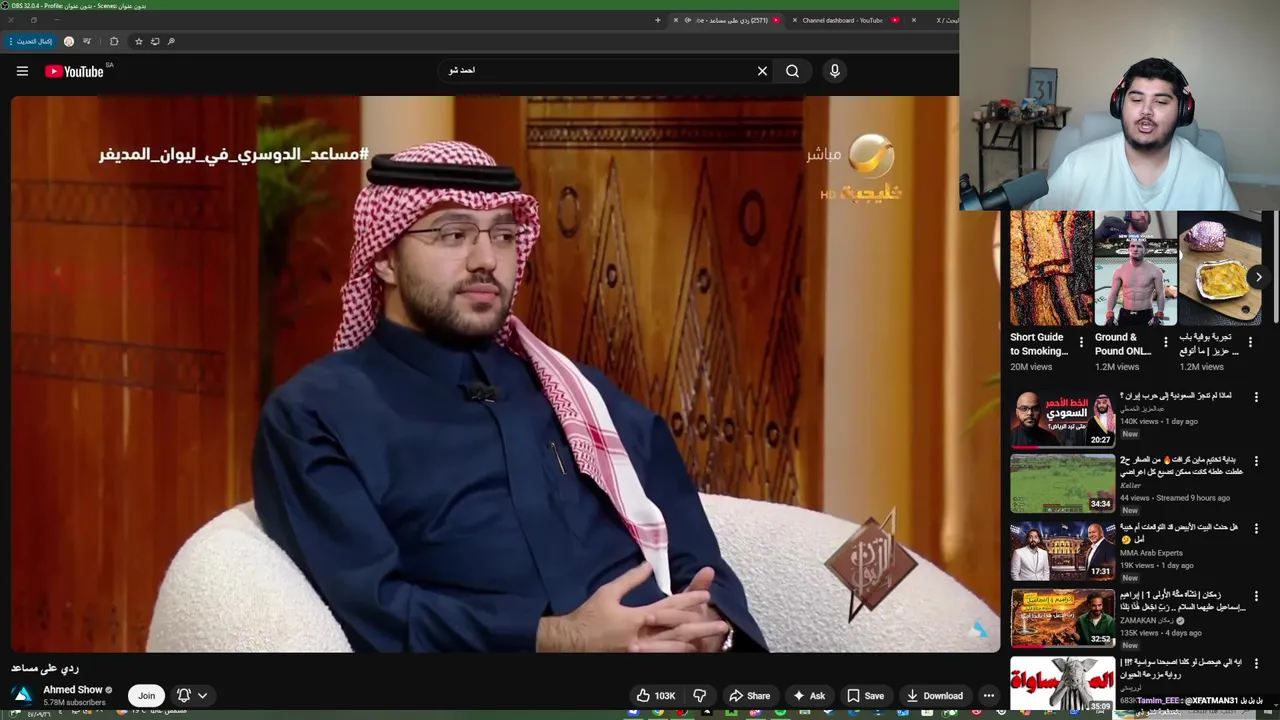
Task: Dislike the current video
Action: [x=700, y=696]
